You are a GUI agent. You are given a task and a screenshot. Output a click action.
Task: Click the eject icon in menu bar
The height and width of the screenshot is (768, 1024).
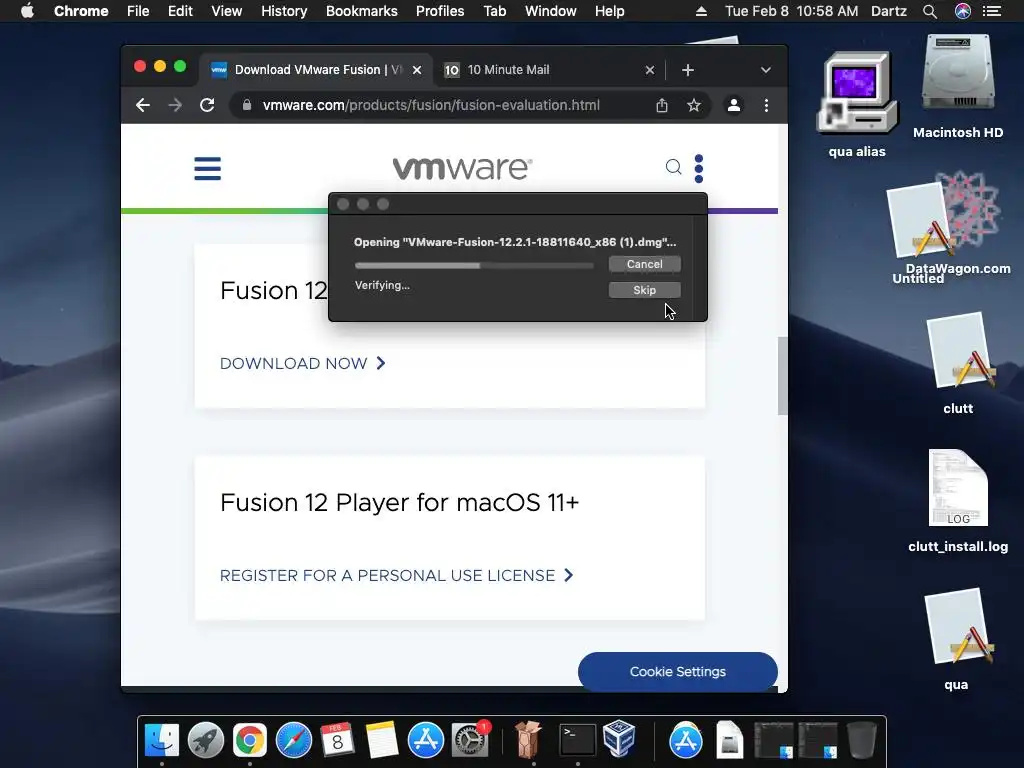point(701,11)
